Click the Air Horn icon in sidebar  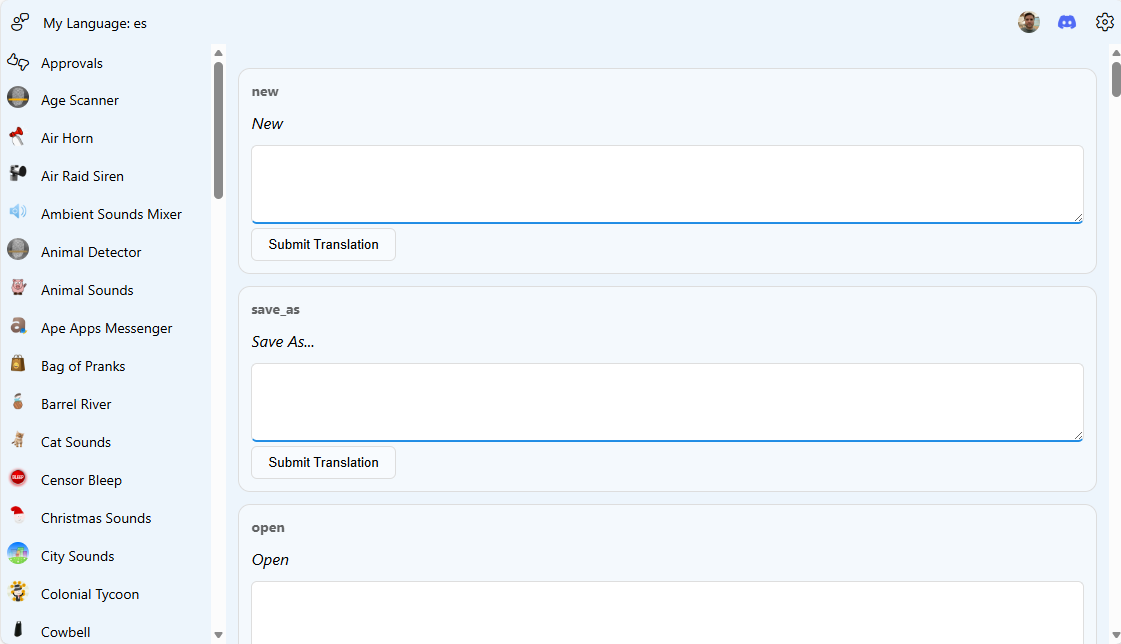[18, 138]
